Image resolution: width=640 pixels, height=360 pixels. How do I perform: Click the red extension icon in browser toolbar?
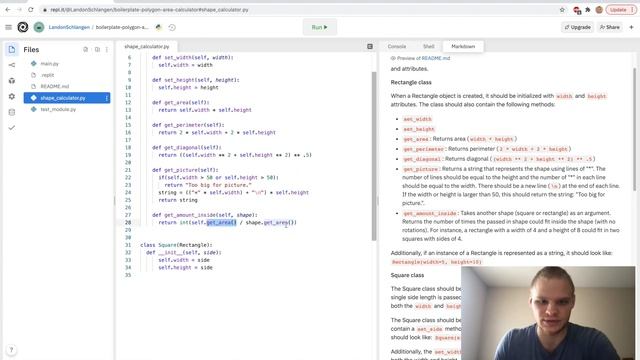(577, 10)
